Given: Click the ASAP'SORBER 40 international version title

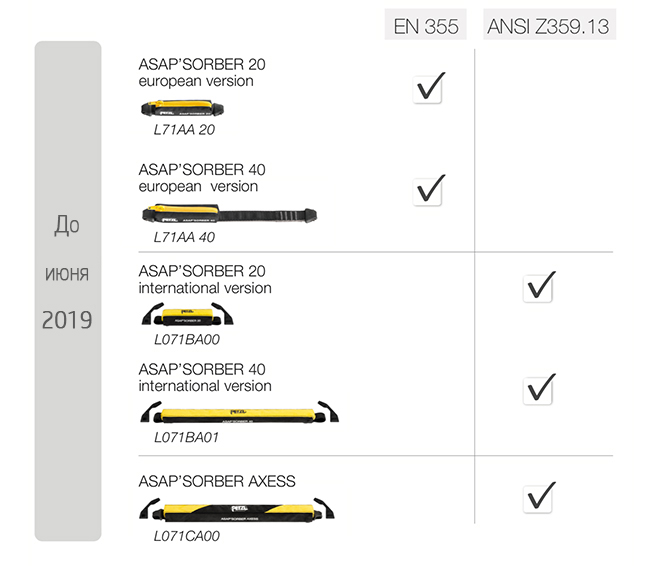Looking at the screenshot, I should [x=205, y=378].
